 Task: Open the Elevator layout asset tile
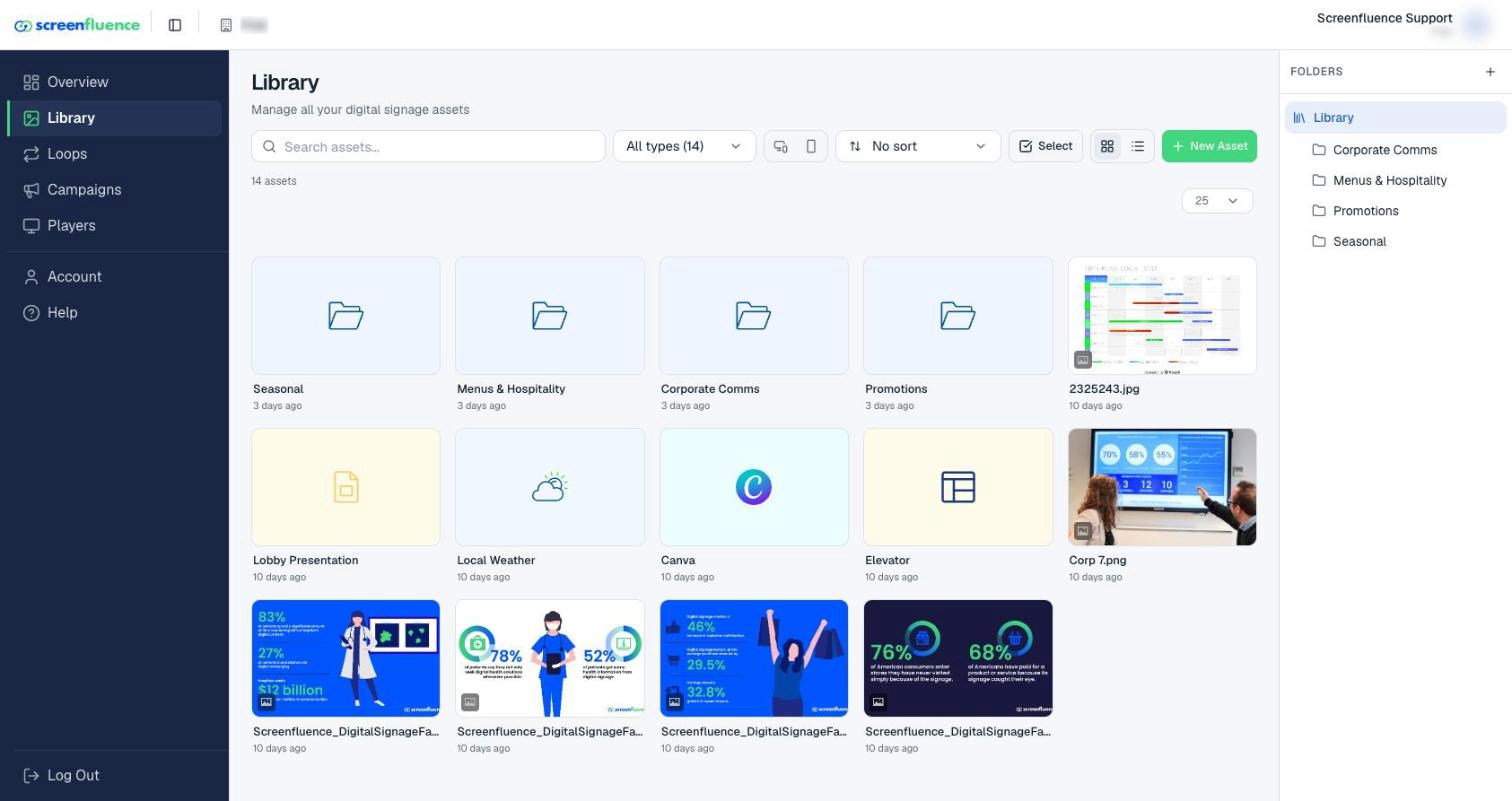point(958,487)
